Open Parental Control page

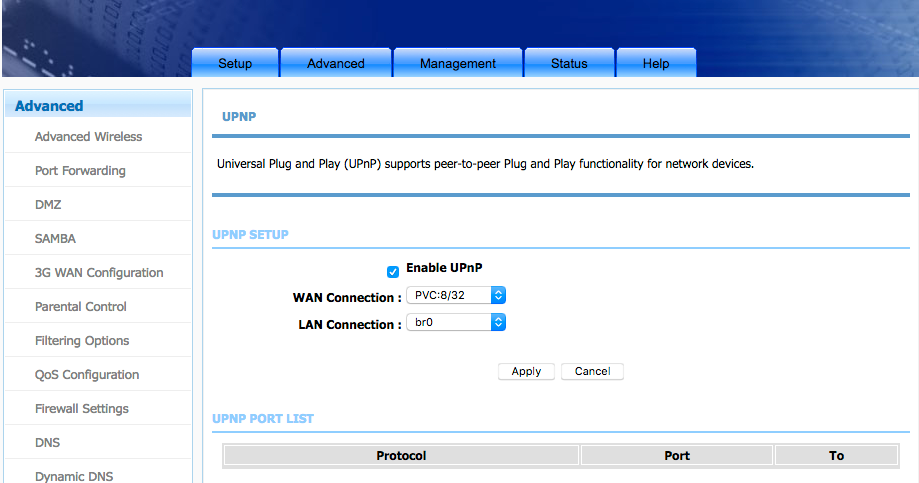[81, 307]
